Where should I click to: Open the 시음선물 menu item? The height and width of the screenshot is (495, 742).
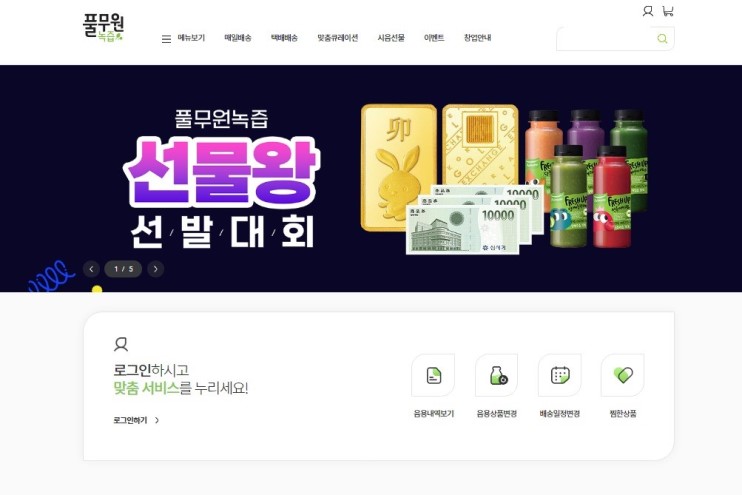391,38
